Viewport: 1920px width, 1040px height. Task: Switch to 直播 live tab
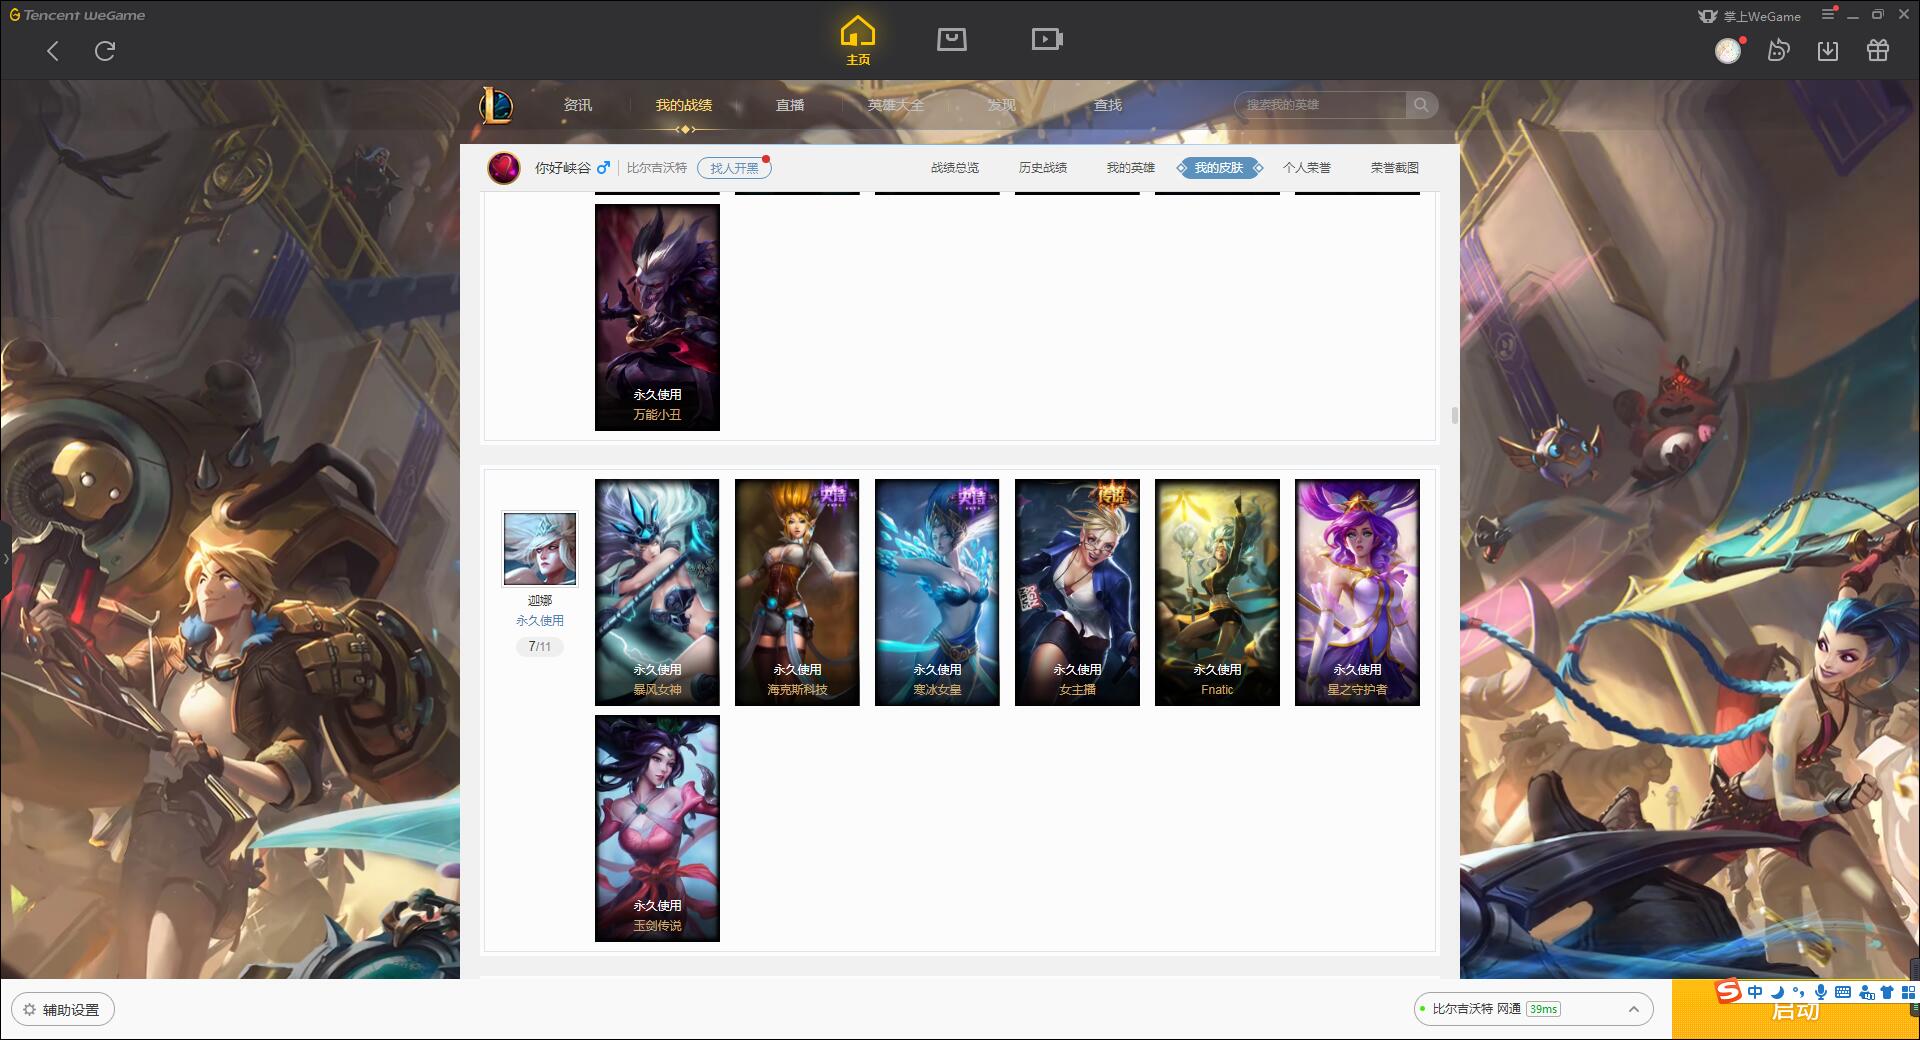tap(790, 105)
